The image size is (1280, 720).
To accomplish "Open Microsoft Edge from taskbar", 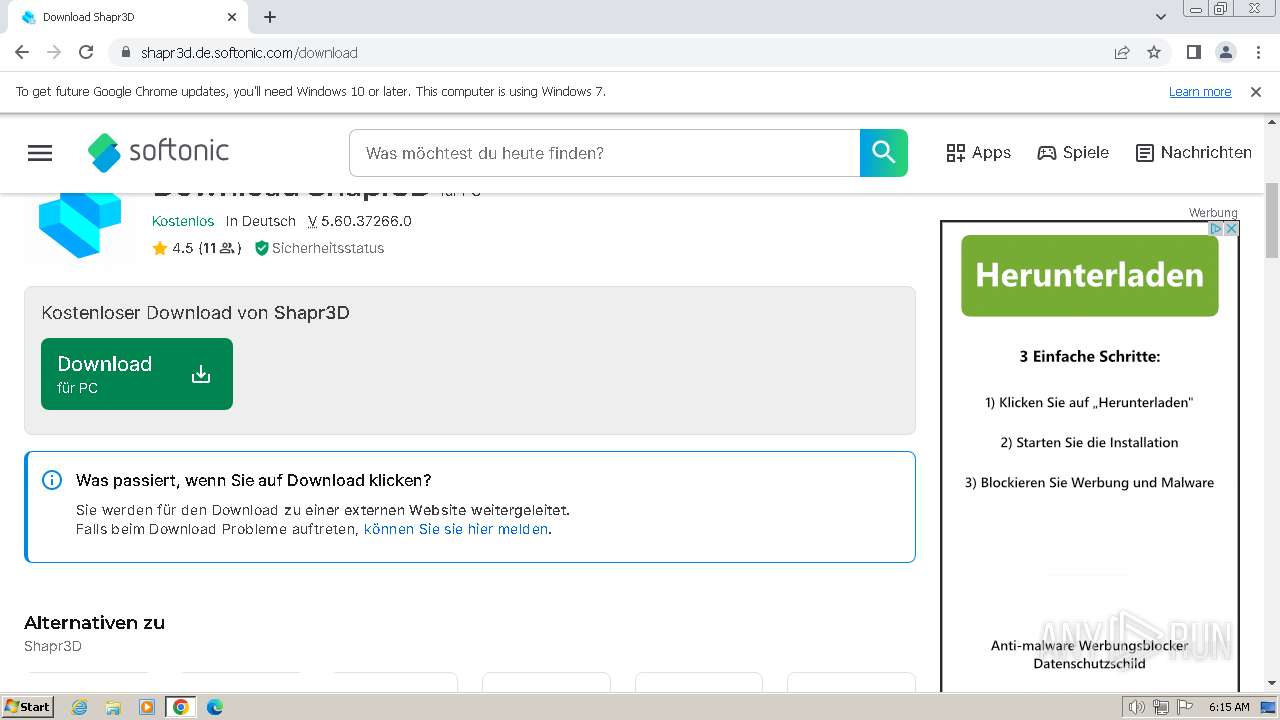I will tap(215, 707).
